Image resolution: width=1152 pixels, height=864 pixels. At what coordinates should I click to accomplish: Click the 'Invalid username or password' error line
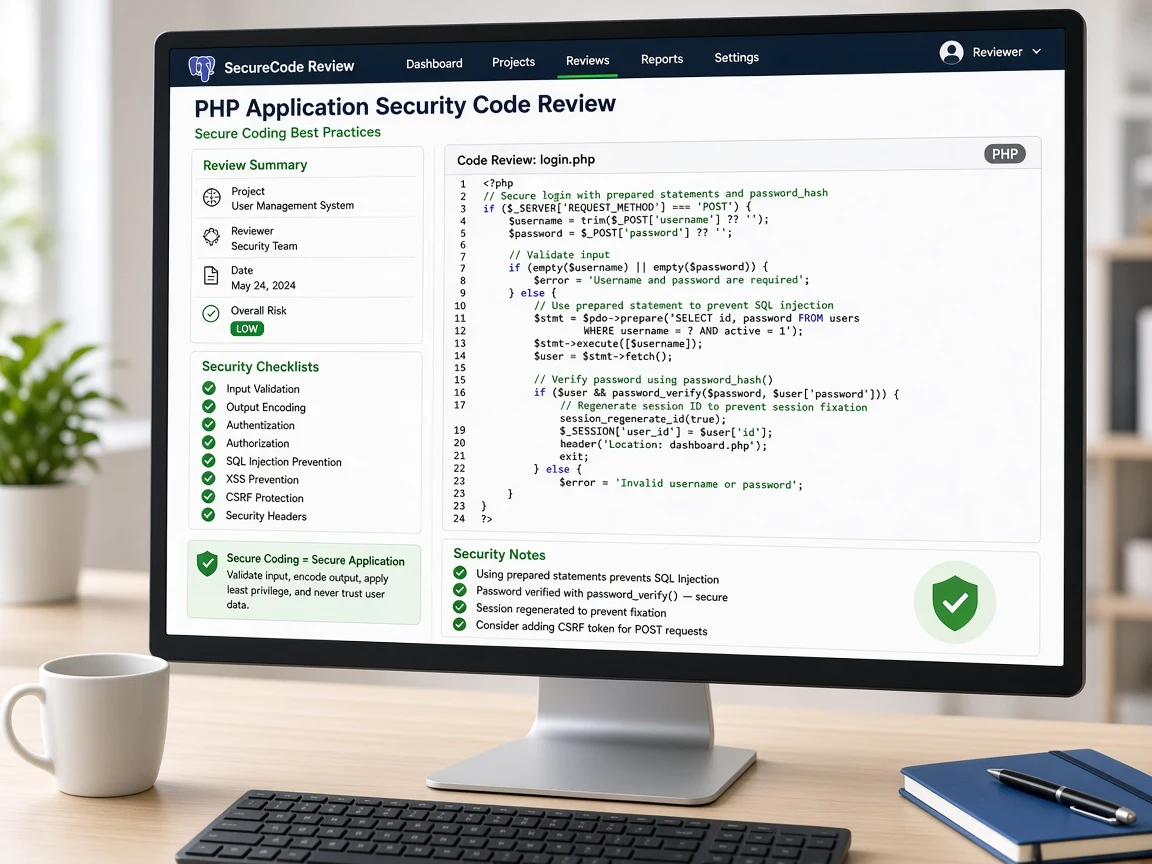(681, 483)
